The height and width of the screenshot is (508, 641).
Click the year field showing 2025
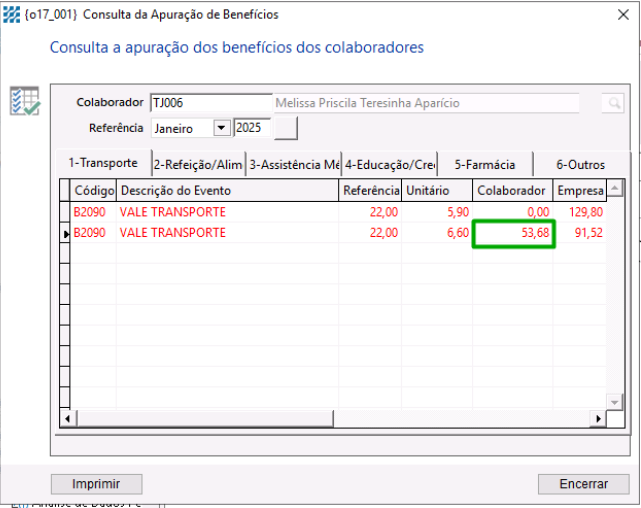pyautogui.click(x=252, y=128)
